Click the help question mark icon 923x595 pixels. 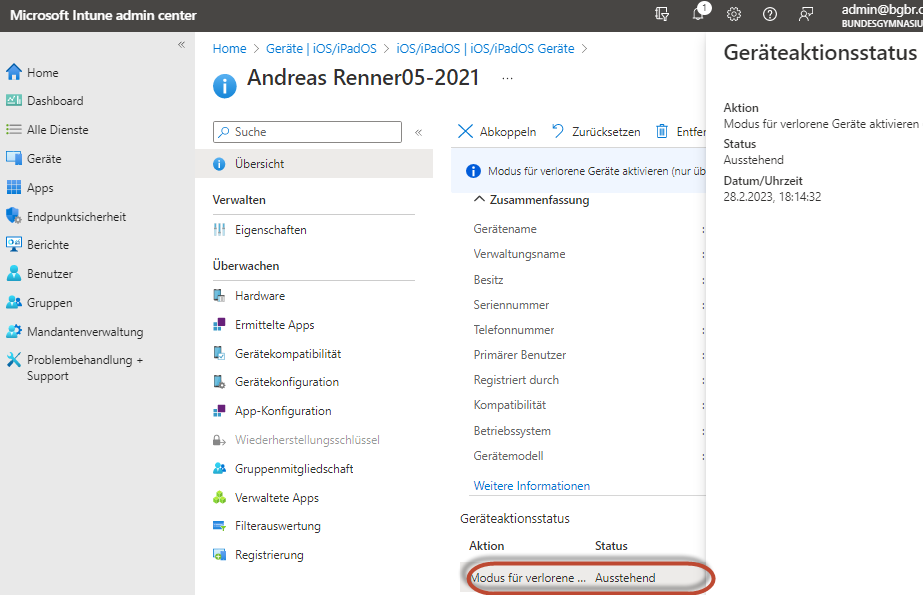click(770, 14)
